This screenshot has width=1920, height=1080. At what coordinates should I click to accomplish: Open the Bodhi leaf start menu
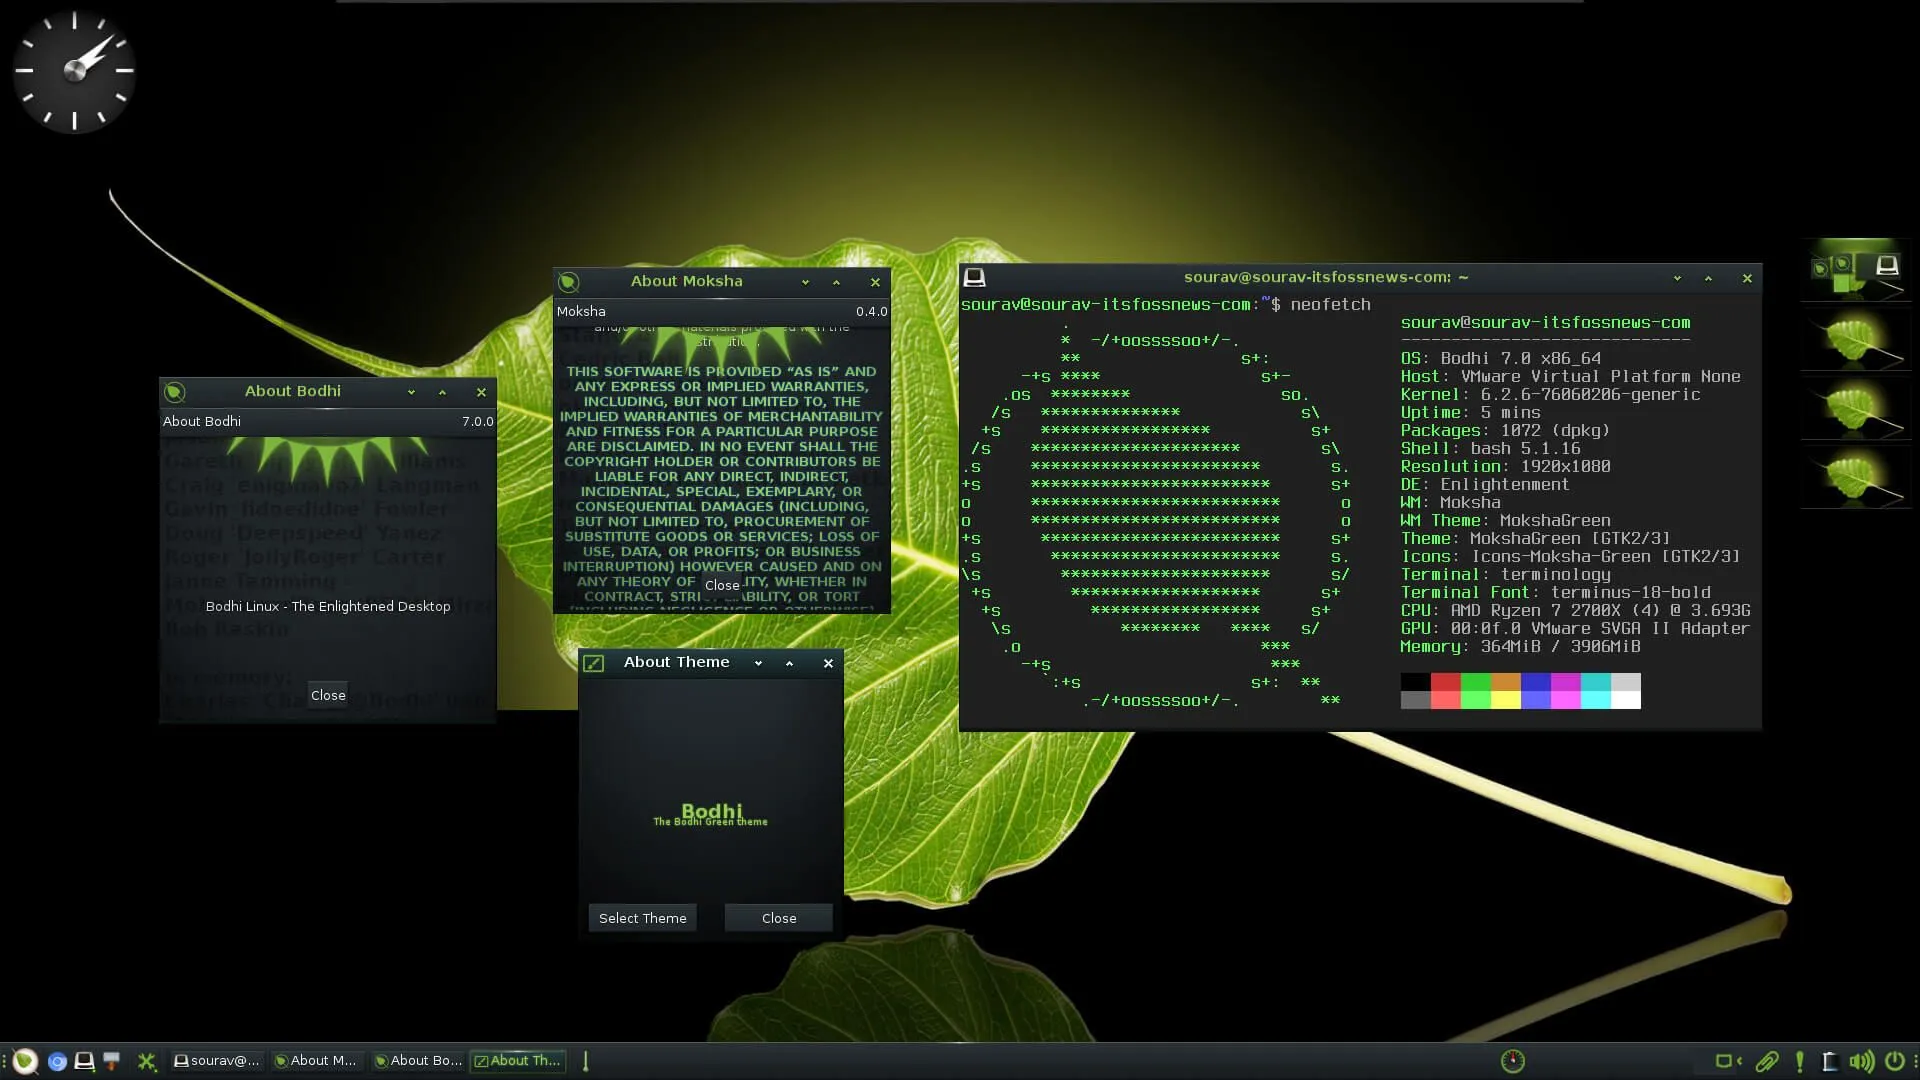coord(25,1061)
